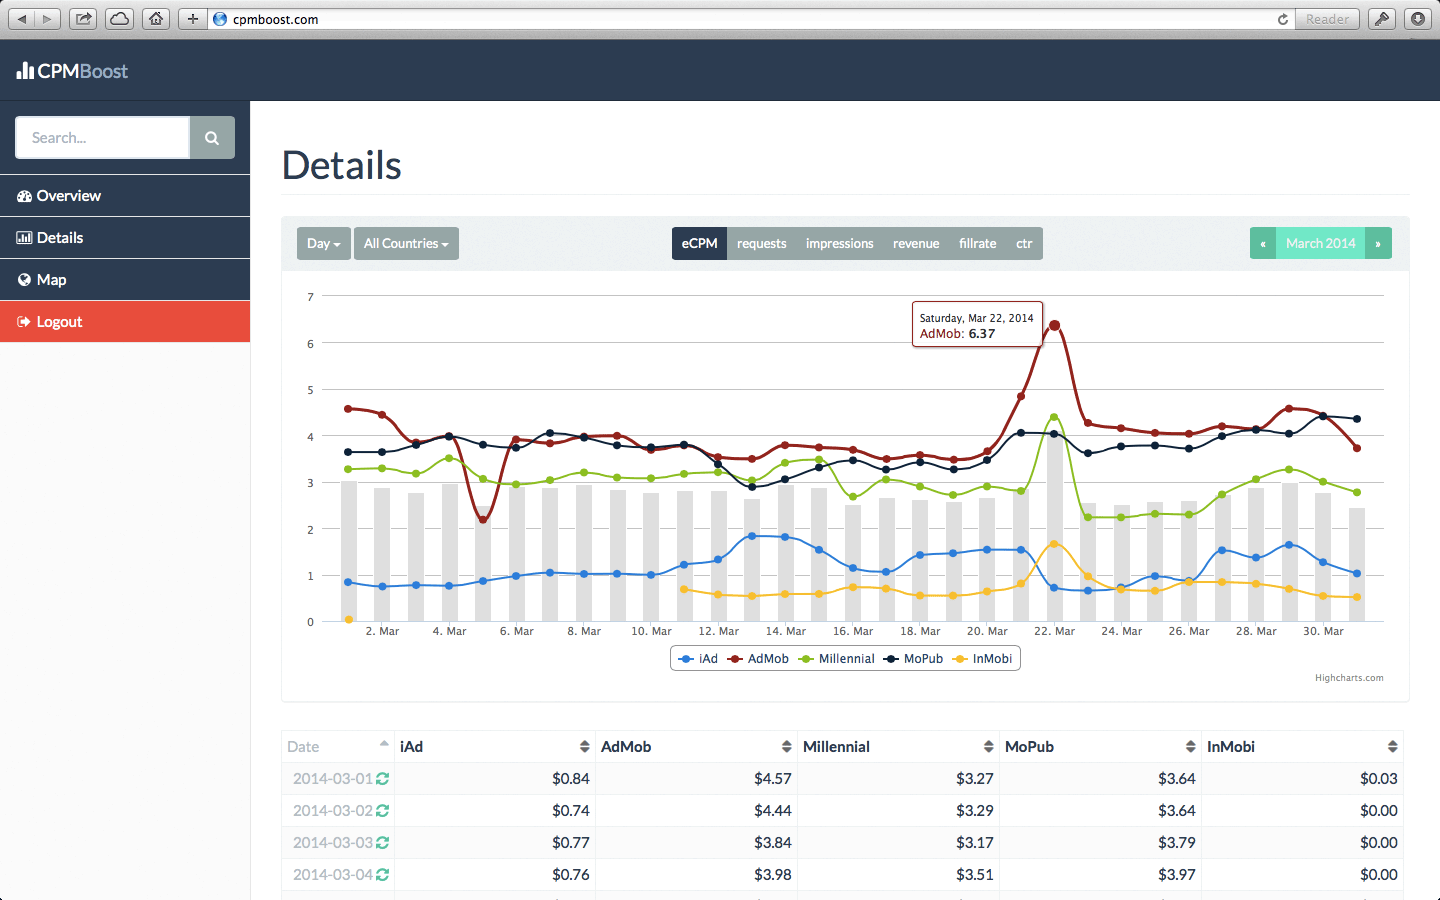Click the browser home icon
This screenshot has width=1440, height=900.
pos(155,19)
